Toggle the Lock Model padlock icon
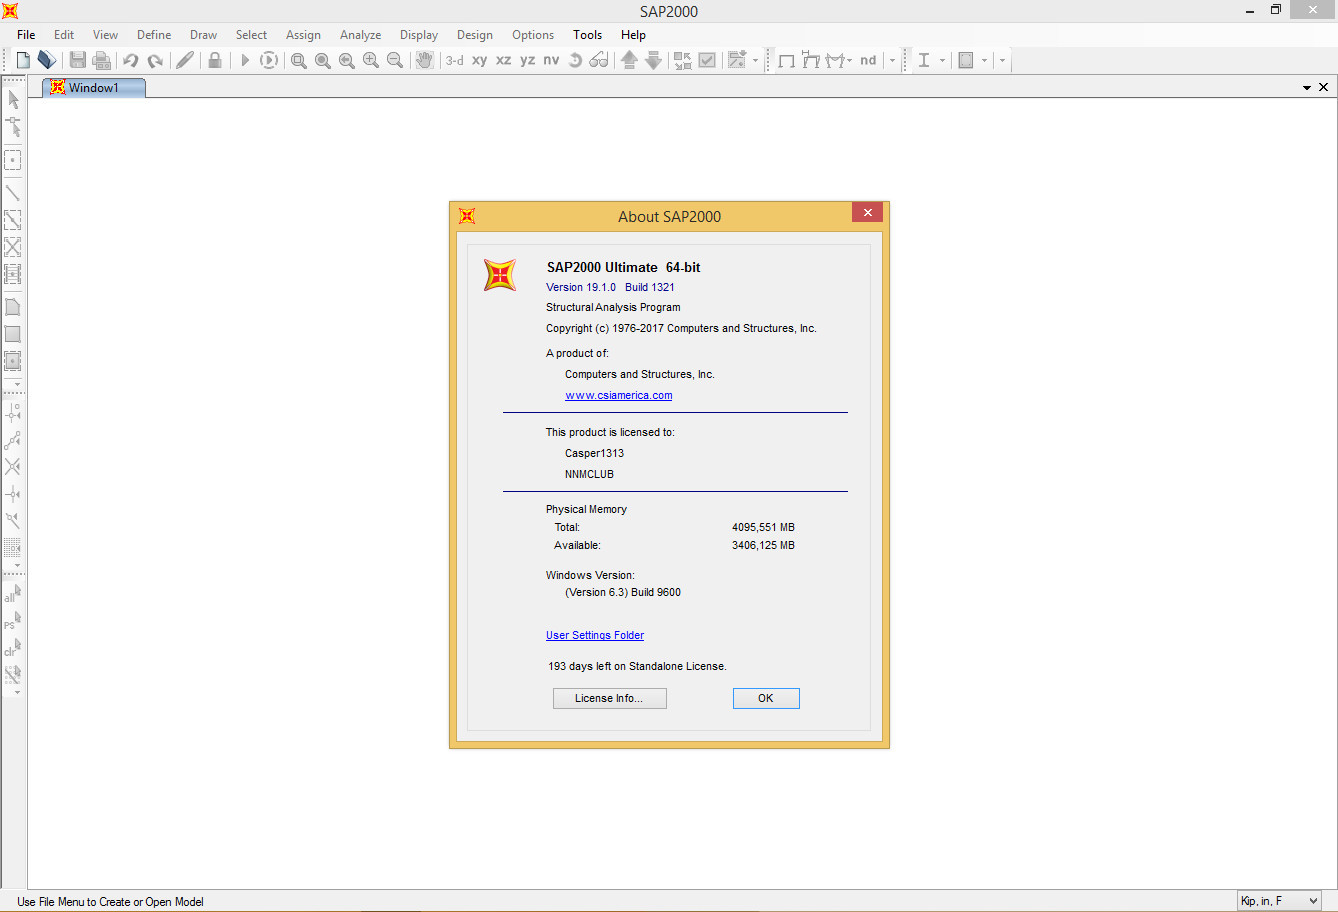Image resolution: width=1338 pixels, height=912 pixels. tap(214, 60)
